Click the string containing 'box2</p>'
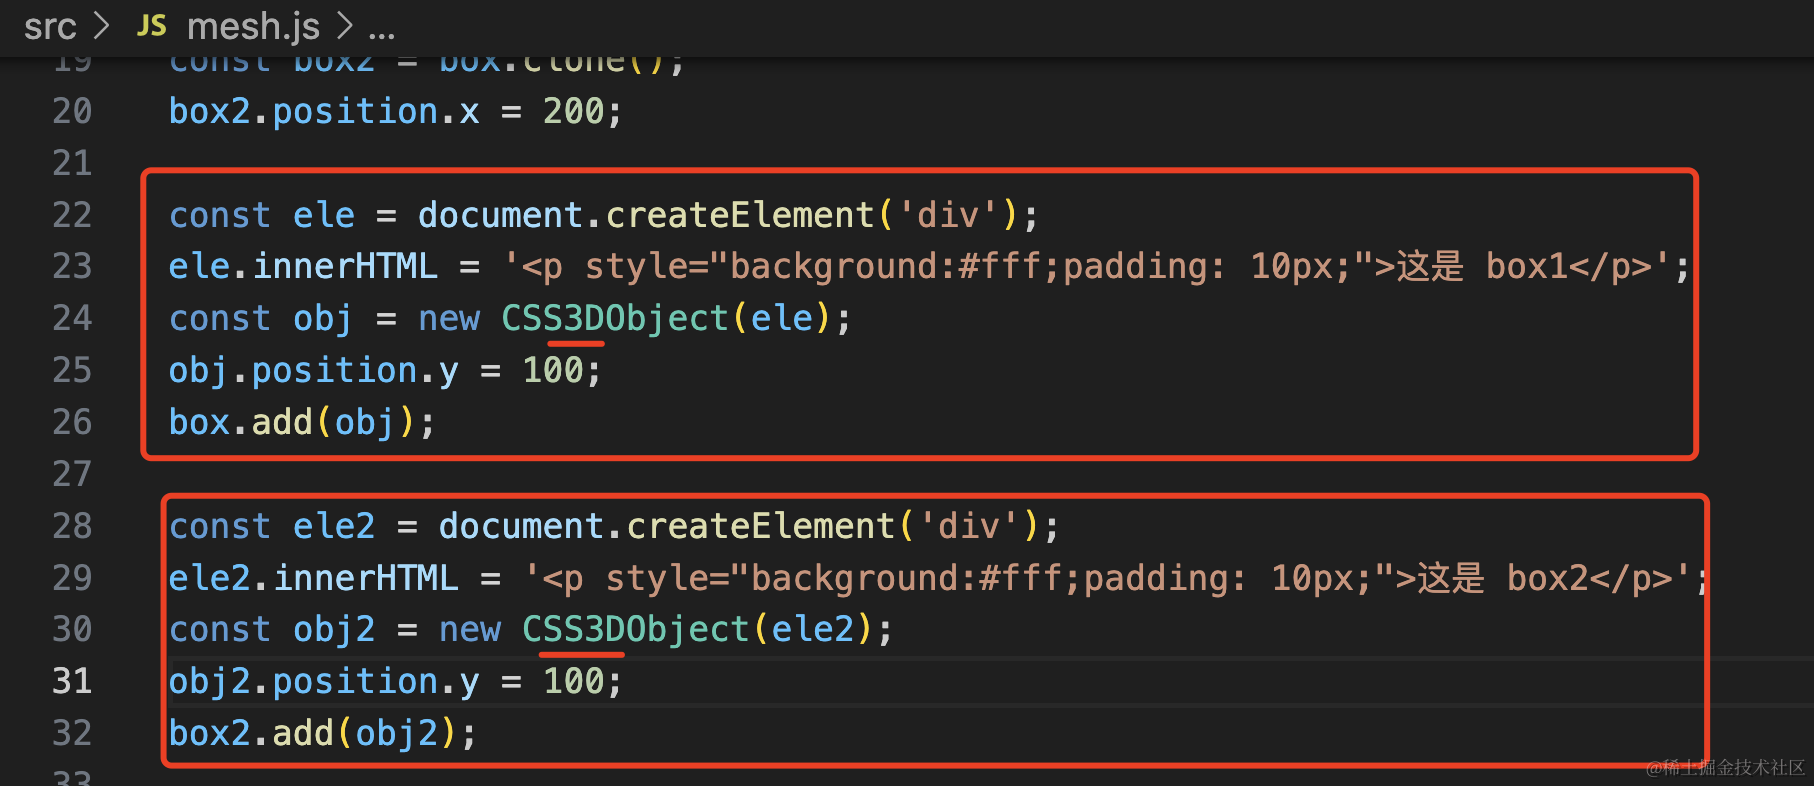Viewport: 1814px width, 786px height. tap(1107, 578)
